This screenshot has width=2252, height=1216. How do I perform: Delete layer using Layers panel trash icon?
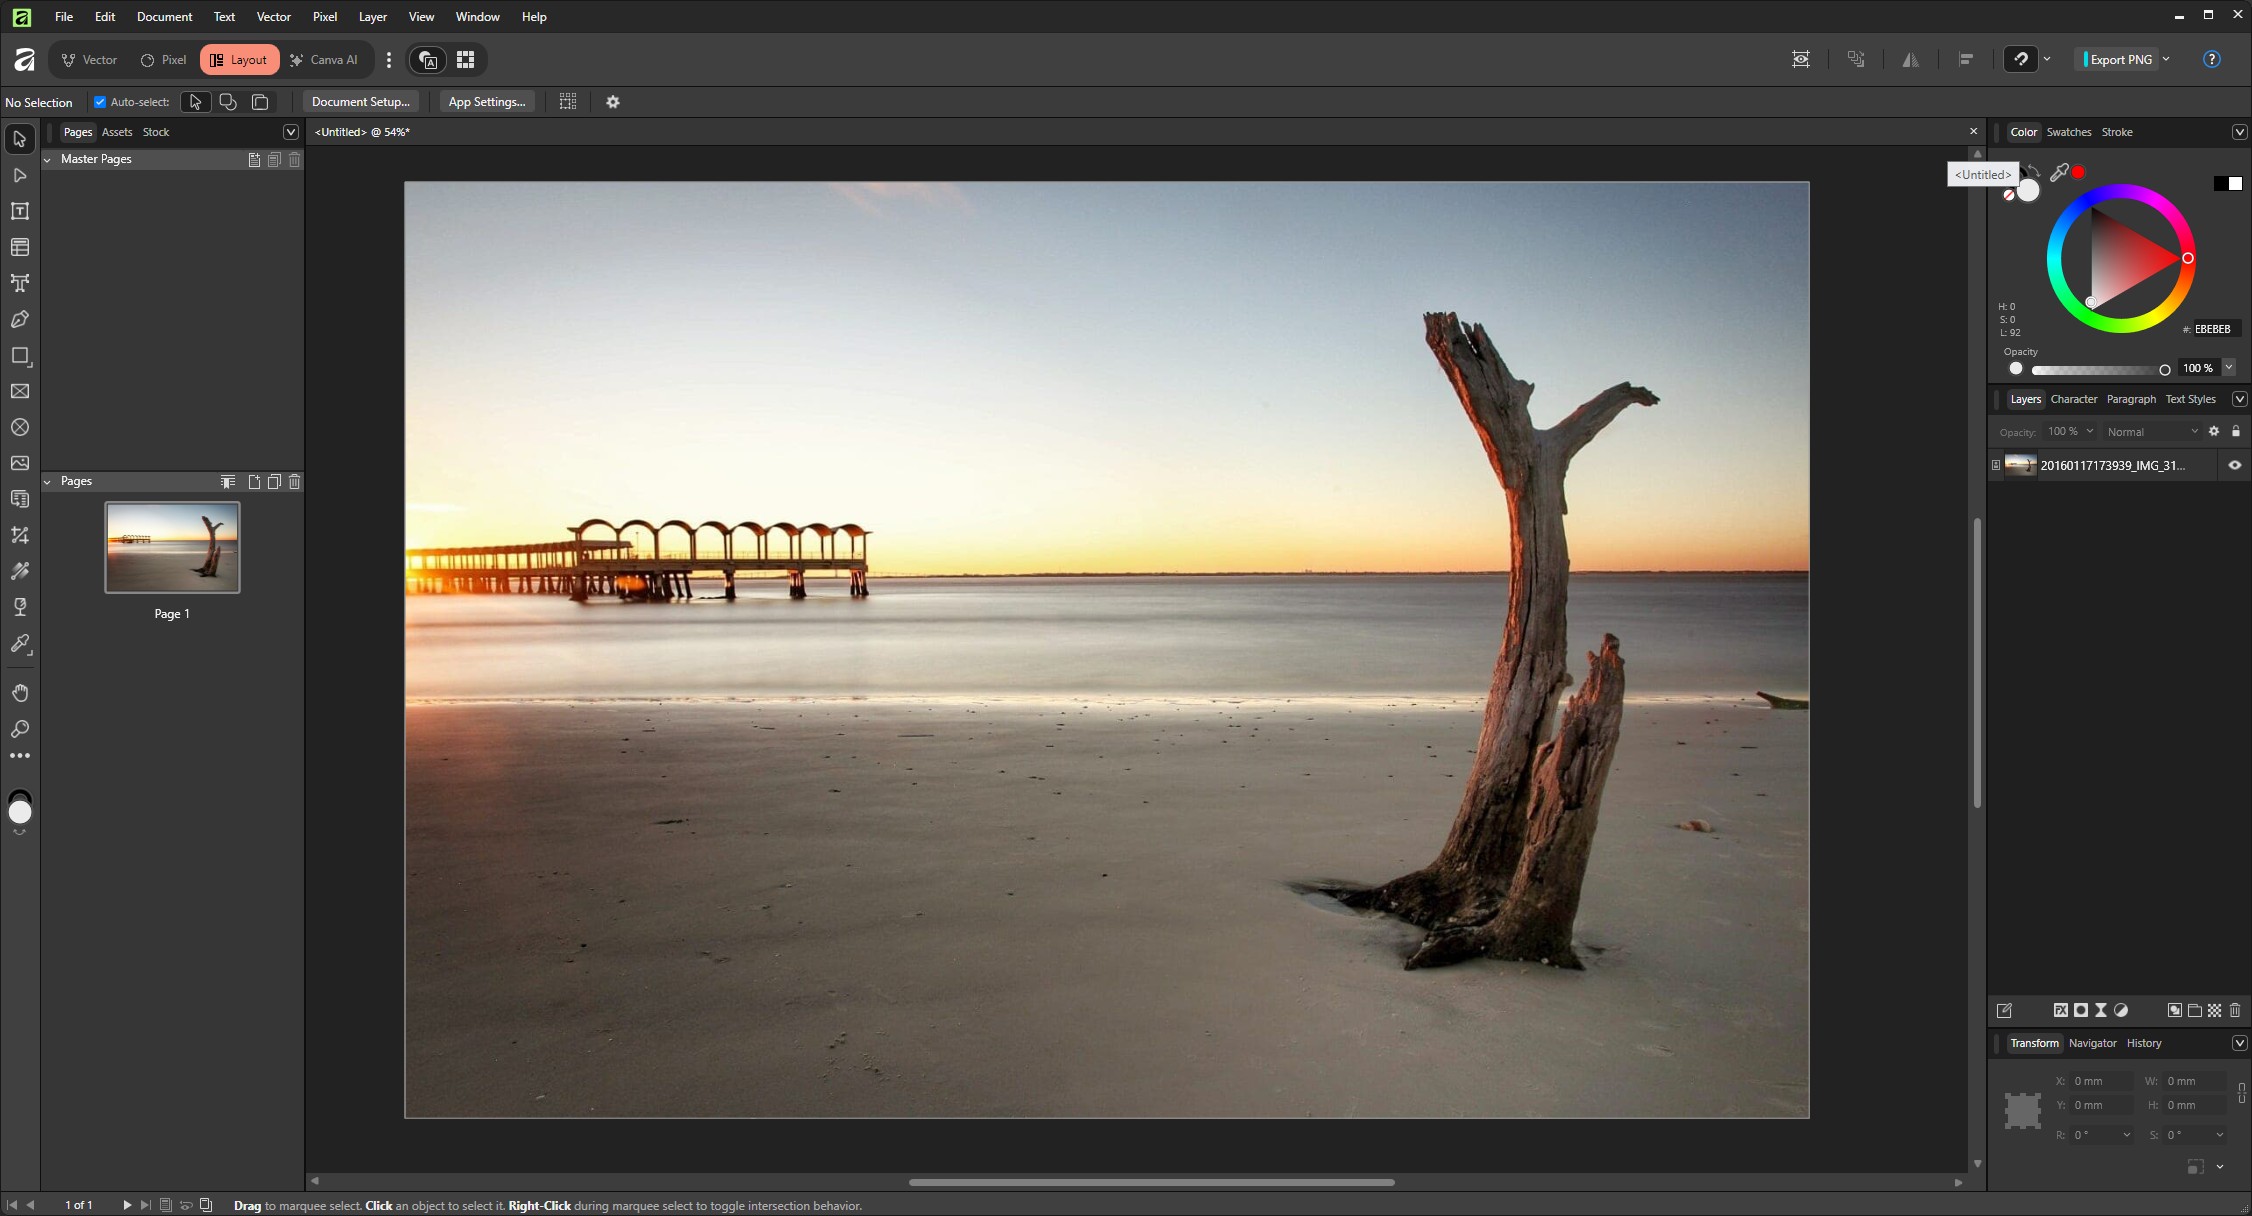tap(2235, 1010)
